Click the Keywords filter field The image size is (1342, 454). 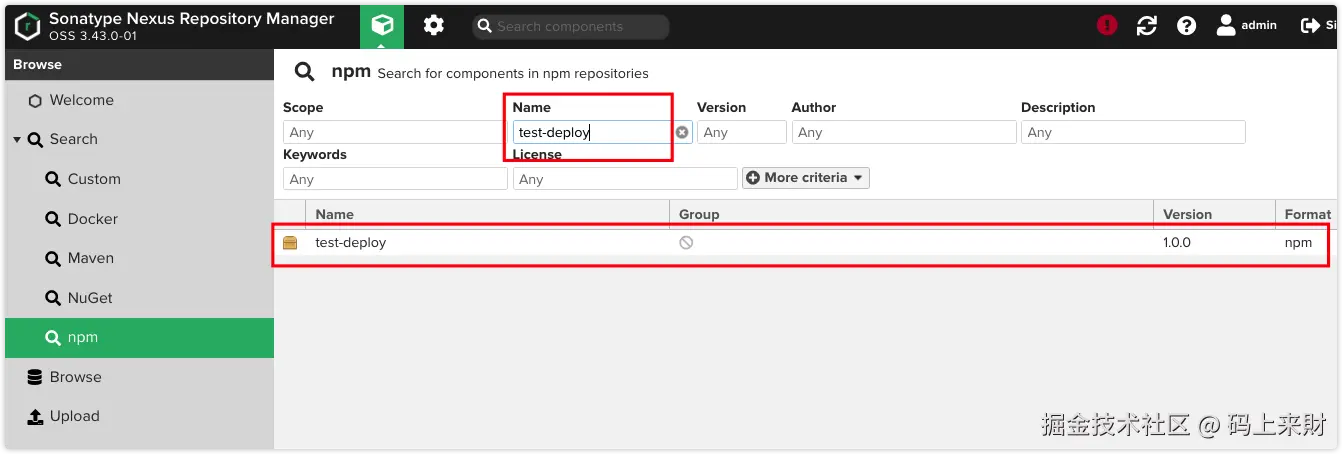coord(395,179)
